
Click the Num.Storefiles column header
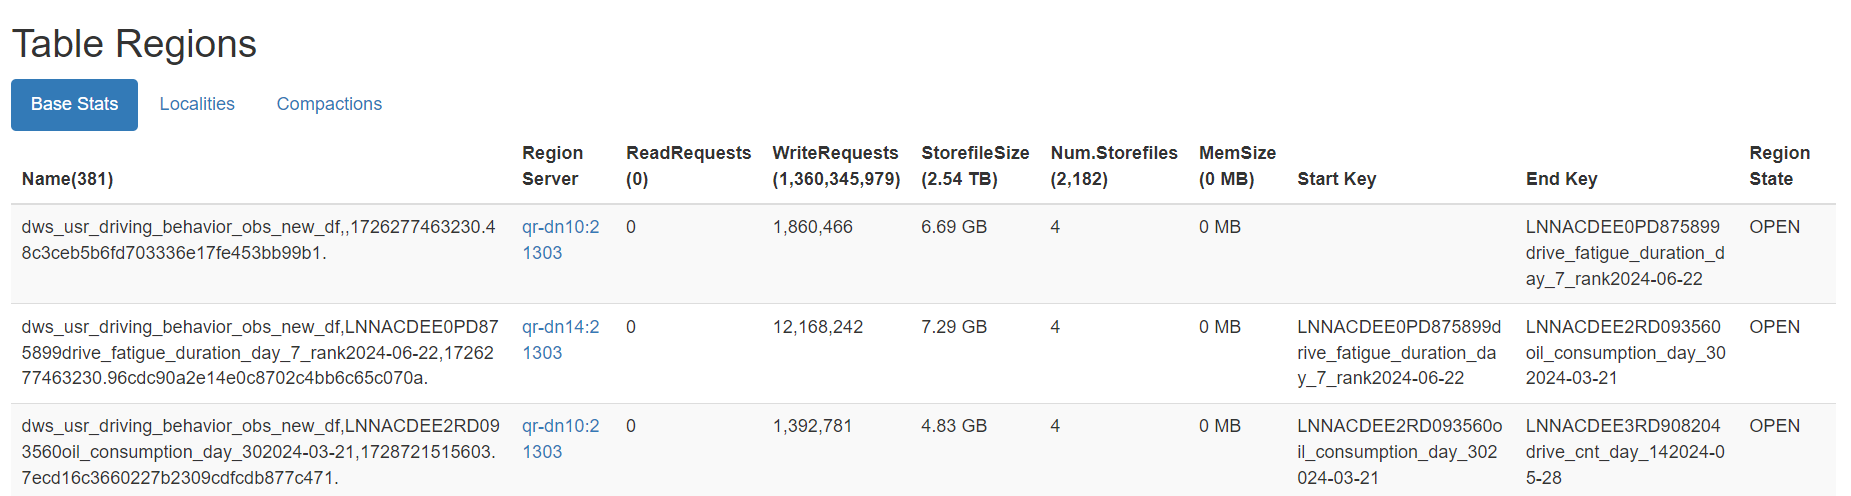(x=1113, y=166)
